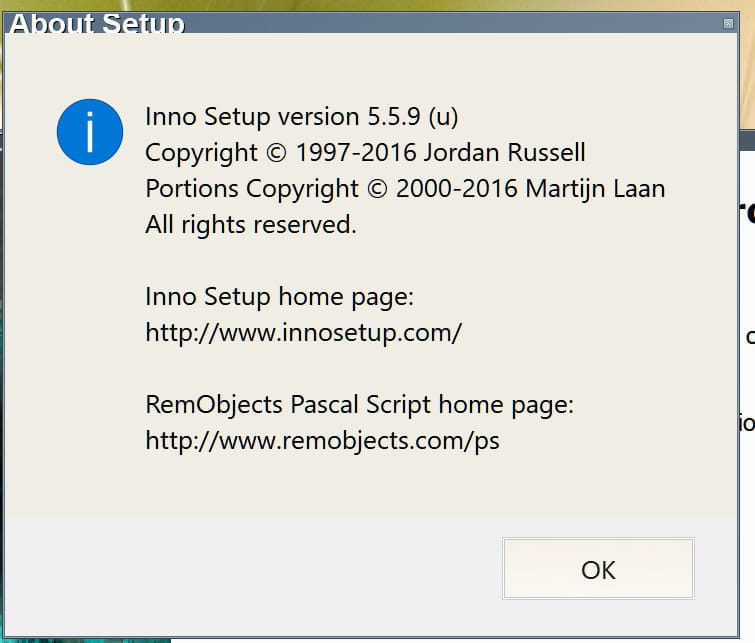The height and width of the screenshot is (643, 755).
Task: Click the OK button
Action: [x=598, y=569]
